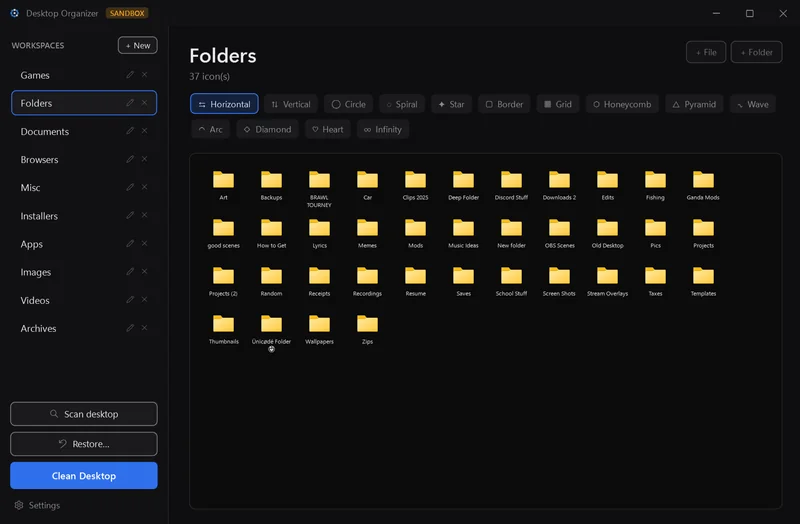Select the Diamond layout
The height and width of the screenshot is (524, 800).
pyautogui.click(x=267, y=129)
